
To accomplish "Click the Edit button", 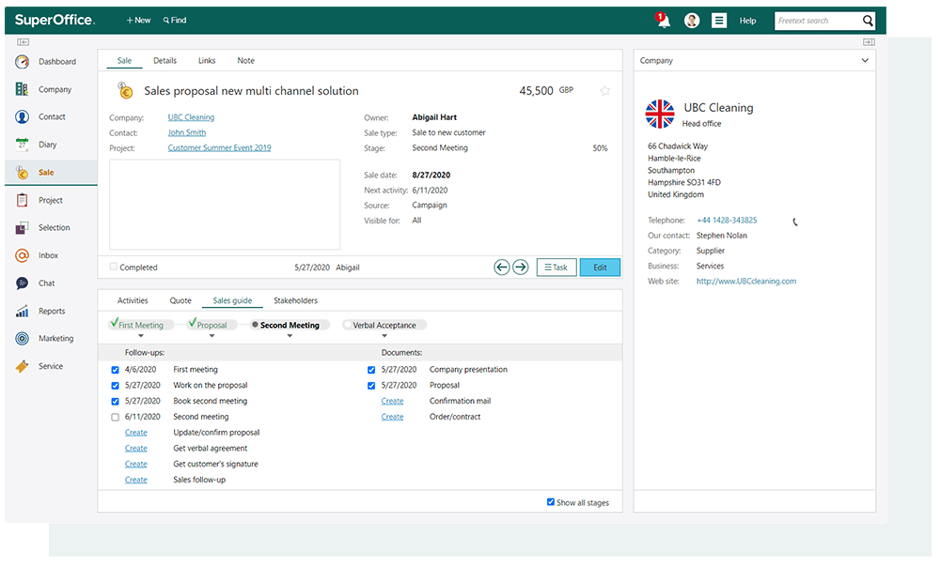I will 600,267.
